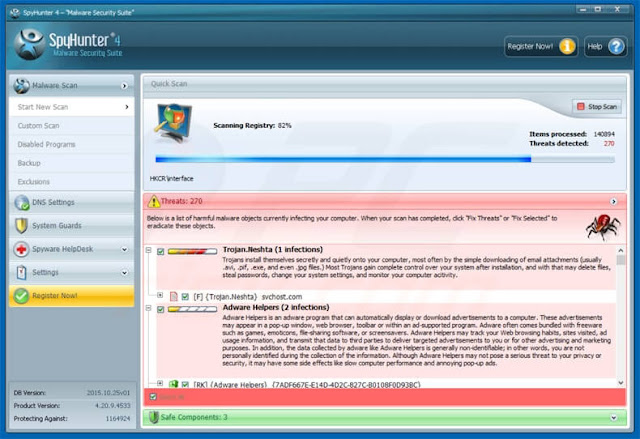Click the orange info icon beside Register Now
The image size is (640, 439).
(567, 47)
